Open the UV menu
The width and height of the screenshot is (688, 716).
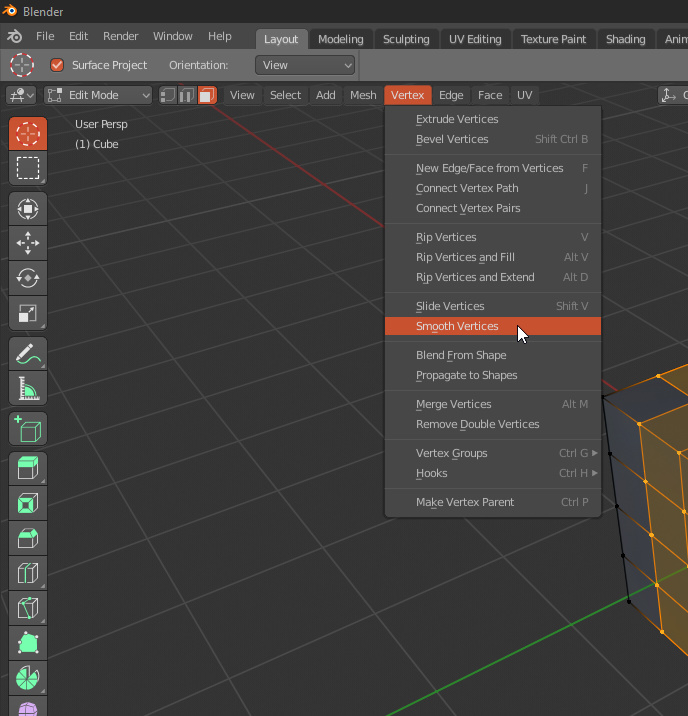[x=524, y=95]
